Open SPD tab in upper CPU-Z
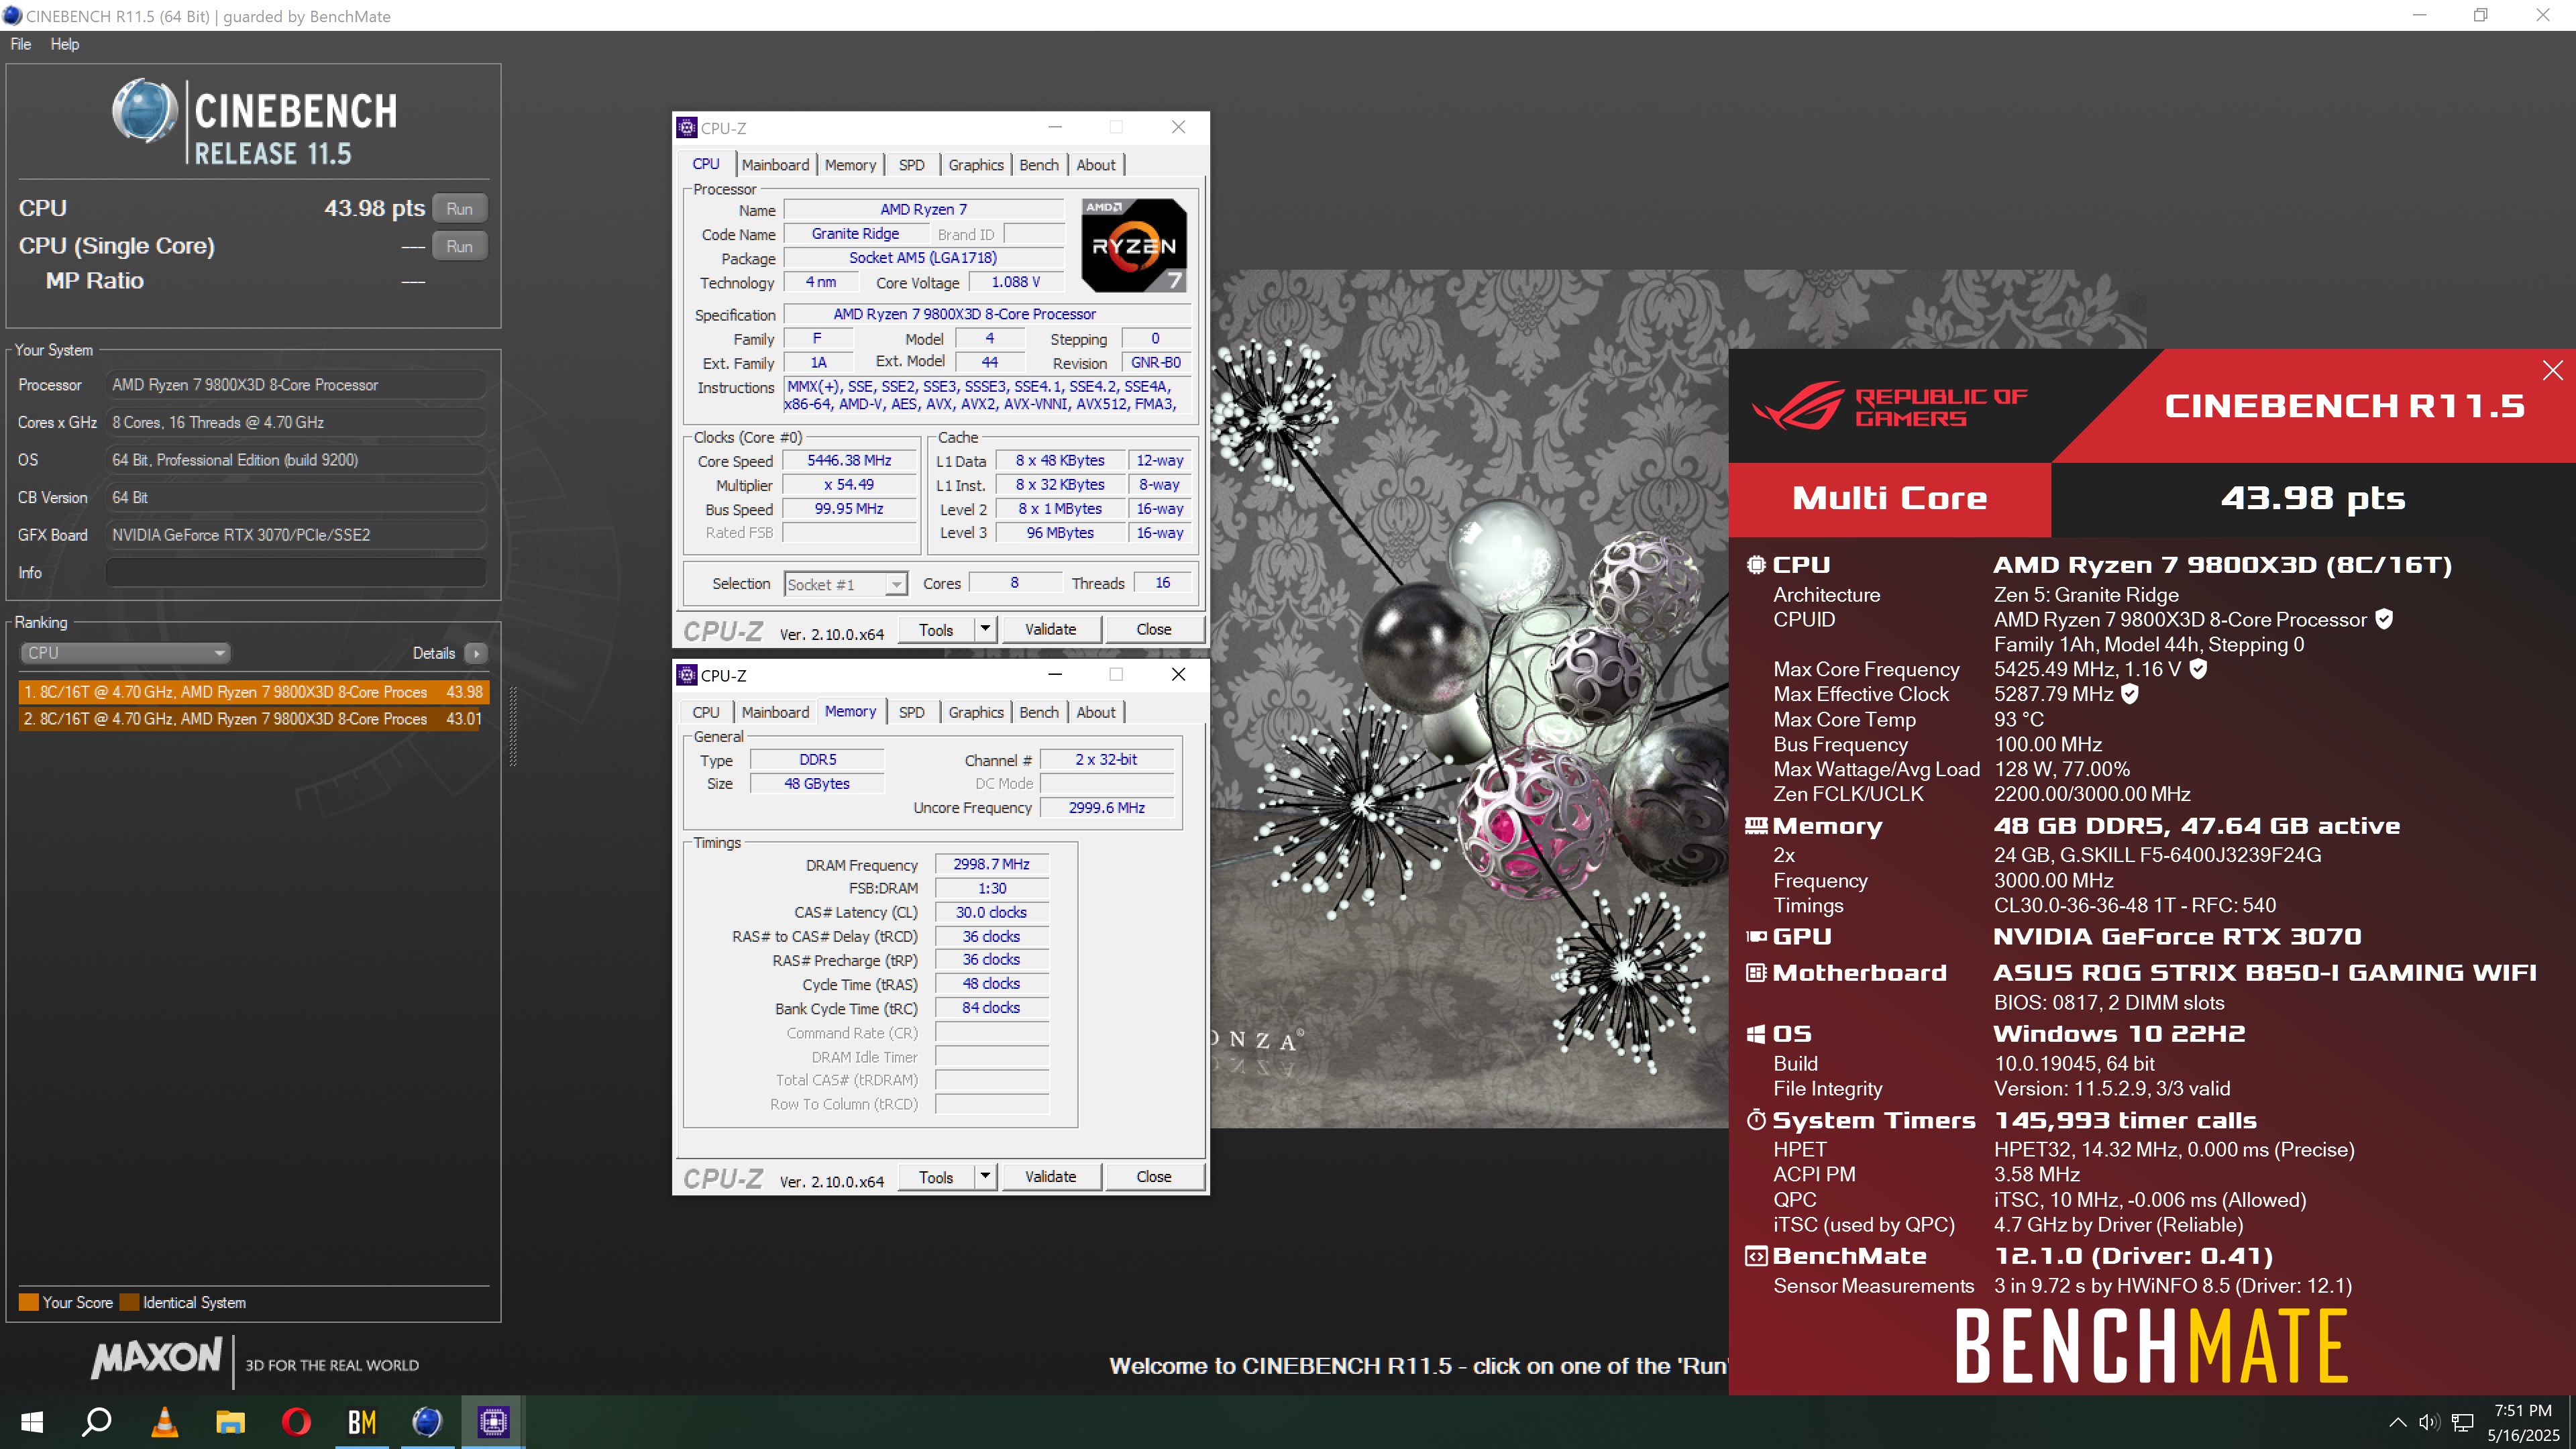The image size is (2576, 1449). [x=911, y=165]
